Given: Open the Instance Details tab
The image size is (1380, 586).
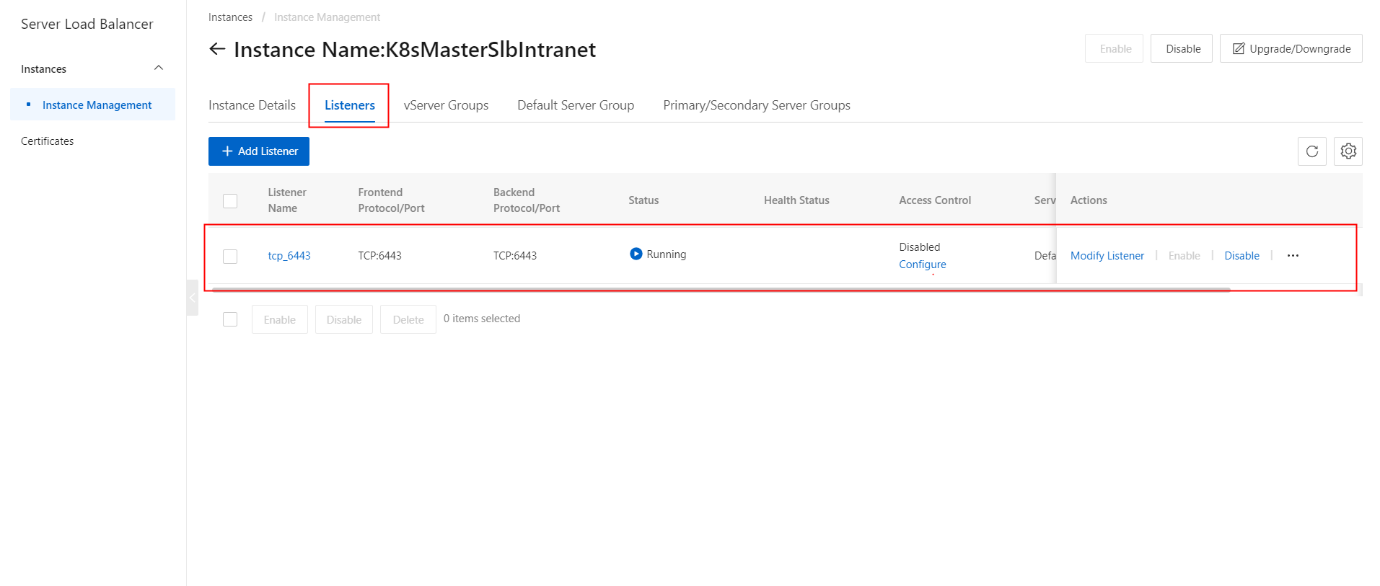Looking at the screenshot, I should (252, 105).
